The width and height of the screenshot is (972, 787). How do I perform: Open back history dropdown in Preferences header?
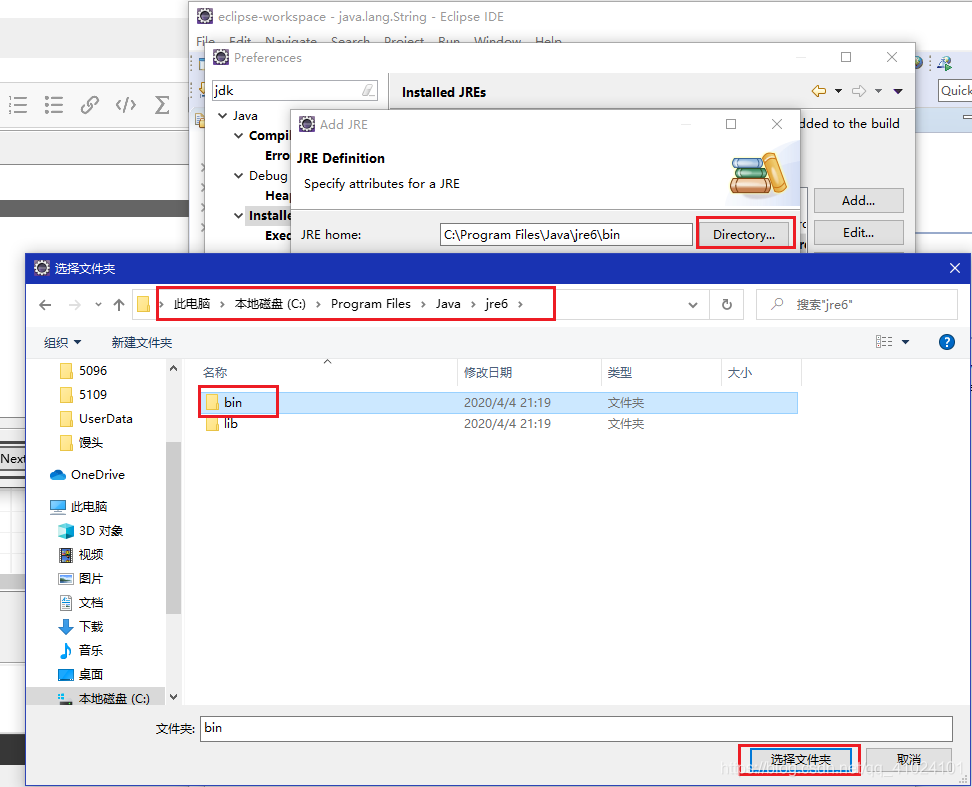(838, 91)
